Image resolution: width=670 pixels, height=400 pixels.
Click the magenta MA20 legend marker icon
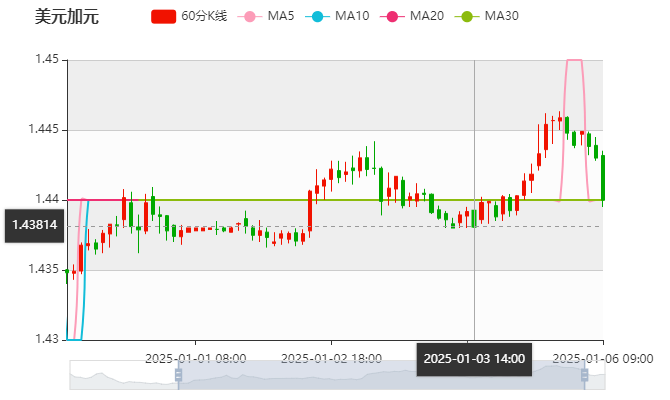click(x=395, y=16)
